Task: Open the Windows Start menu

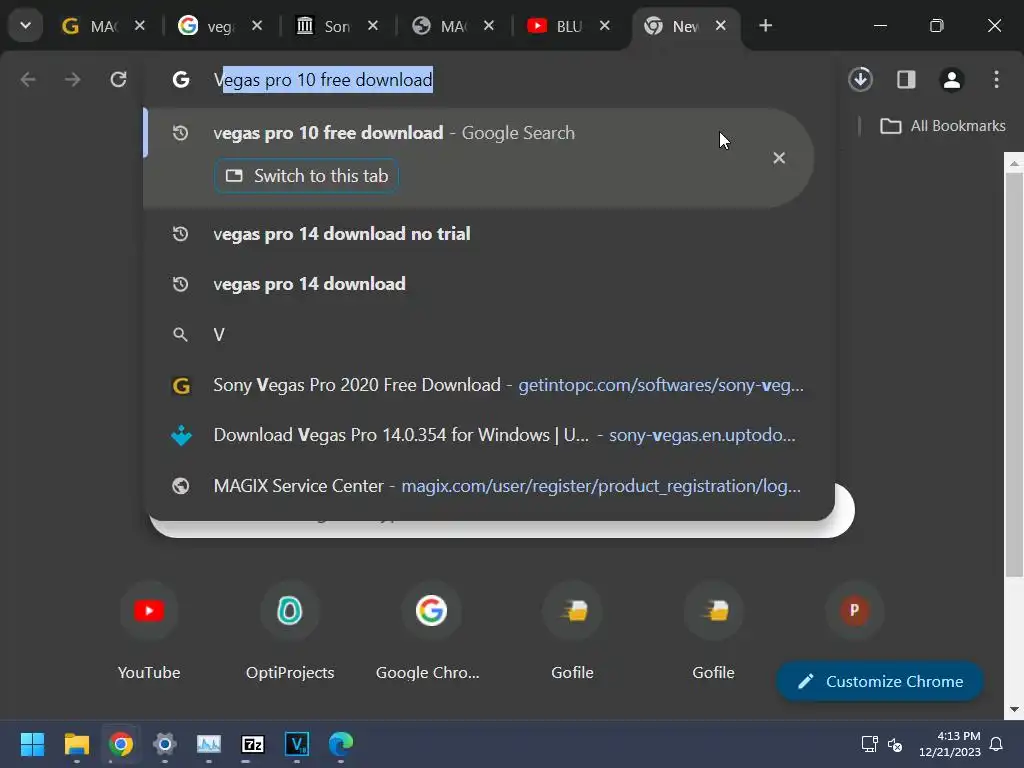Action: coord(32,744)
